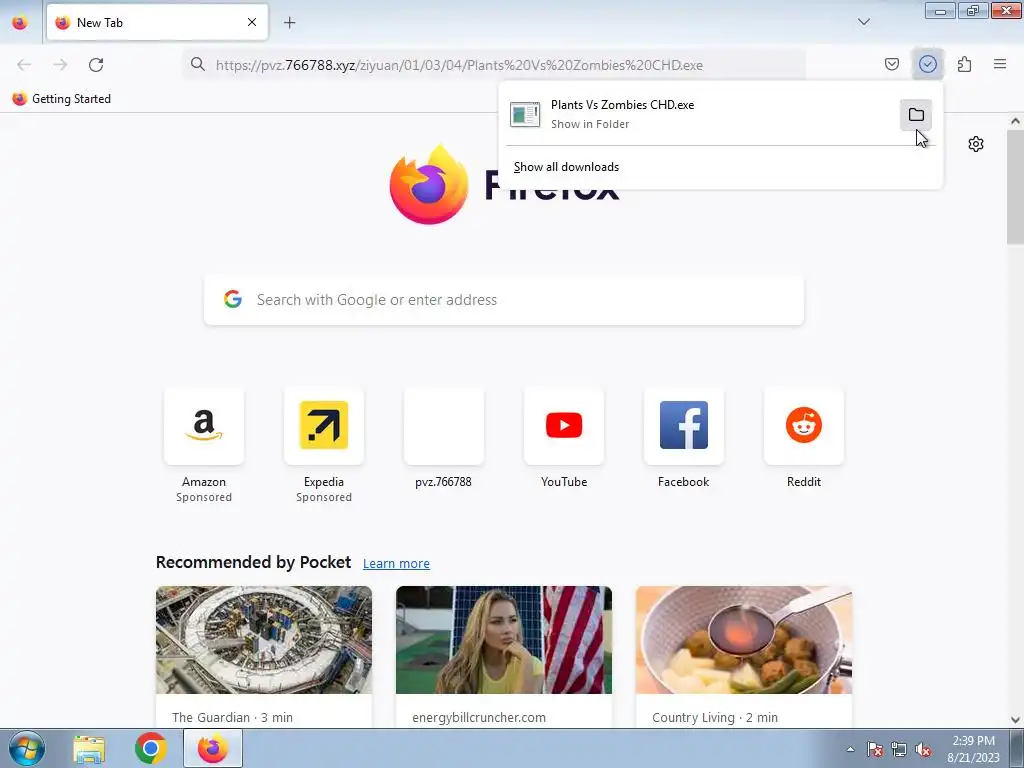Open network status tray icon
The width and height of the screenshot is (1024, 768).
coord(899,749)
